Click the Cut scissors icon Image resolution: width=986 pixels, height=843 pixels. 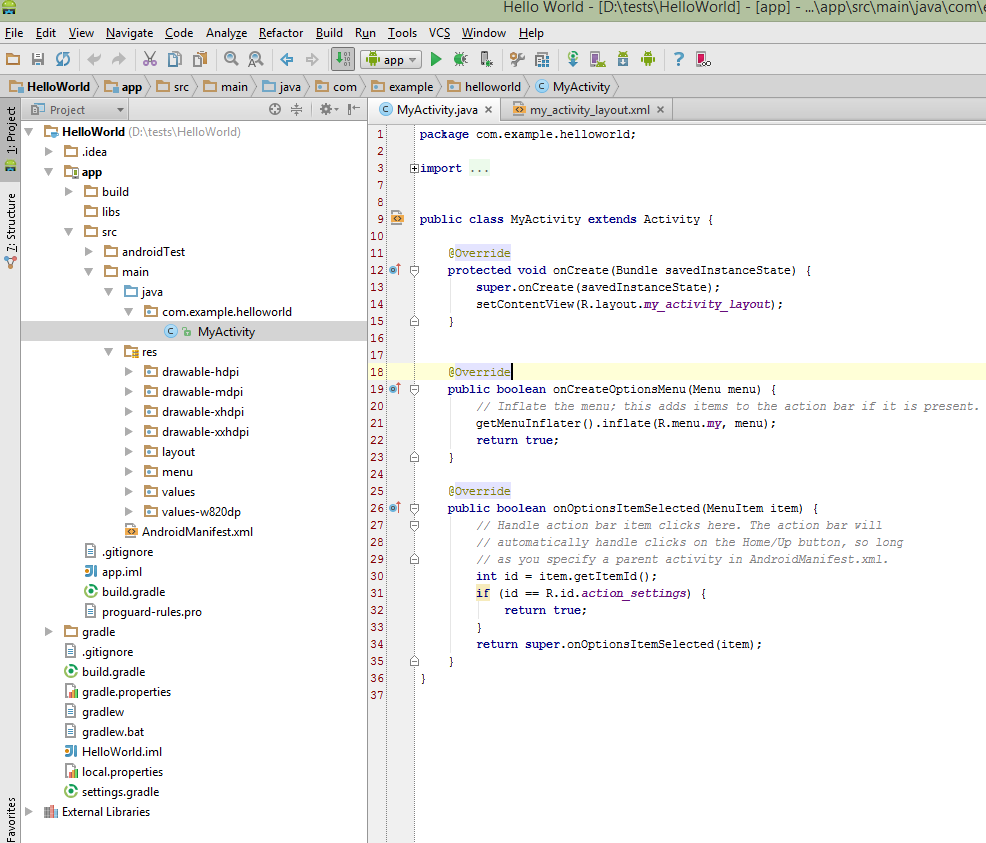(x=150, y=60)
